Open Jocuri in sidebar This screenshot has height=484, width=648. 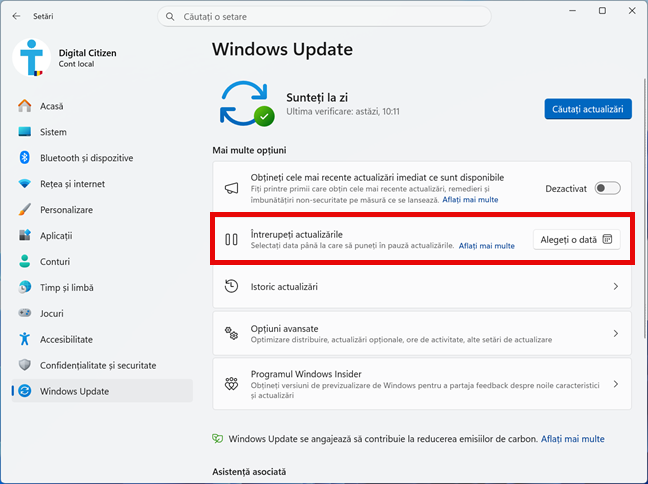(x=102, y=313)
